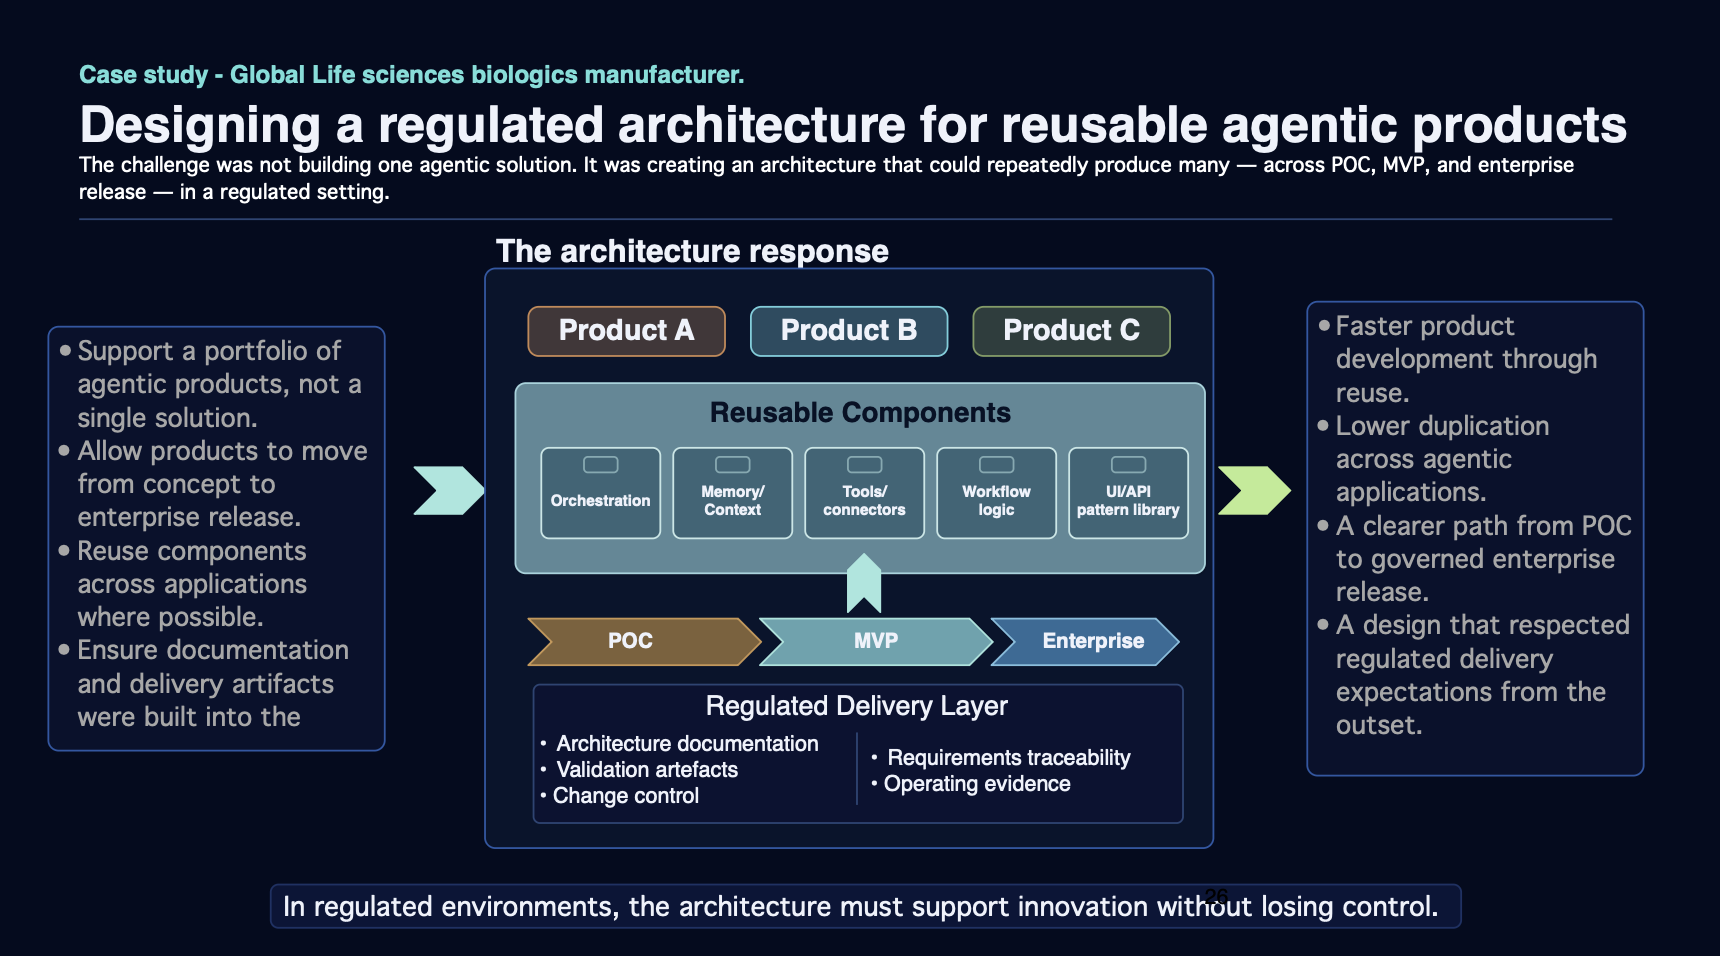Select the MVP stage arrow

click(x=876, y=641)
